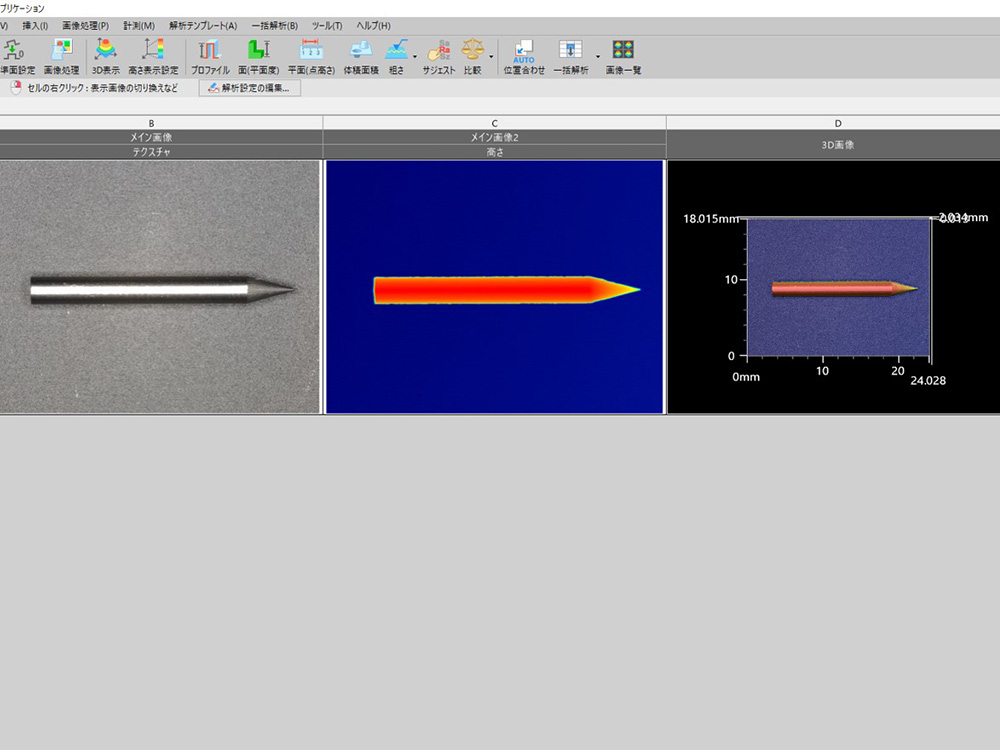
Task: Select the 3D画像 preview cell
Action: click(x=832, y=286)
